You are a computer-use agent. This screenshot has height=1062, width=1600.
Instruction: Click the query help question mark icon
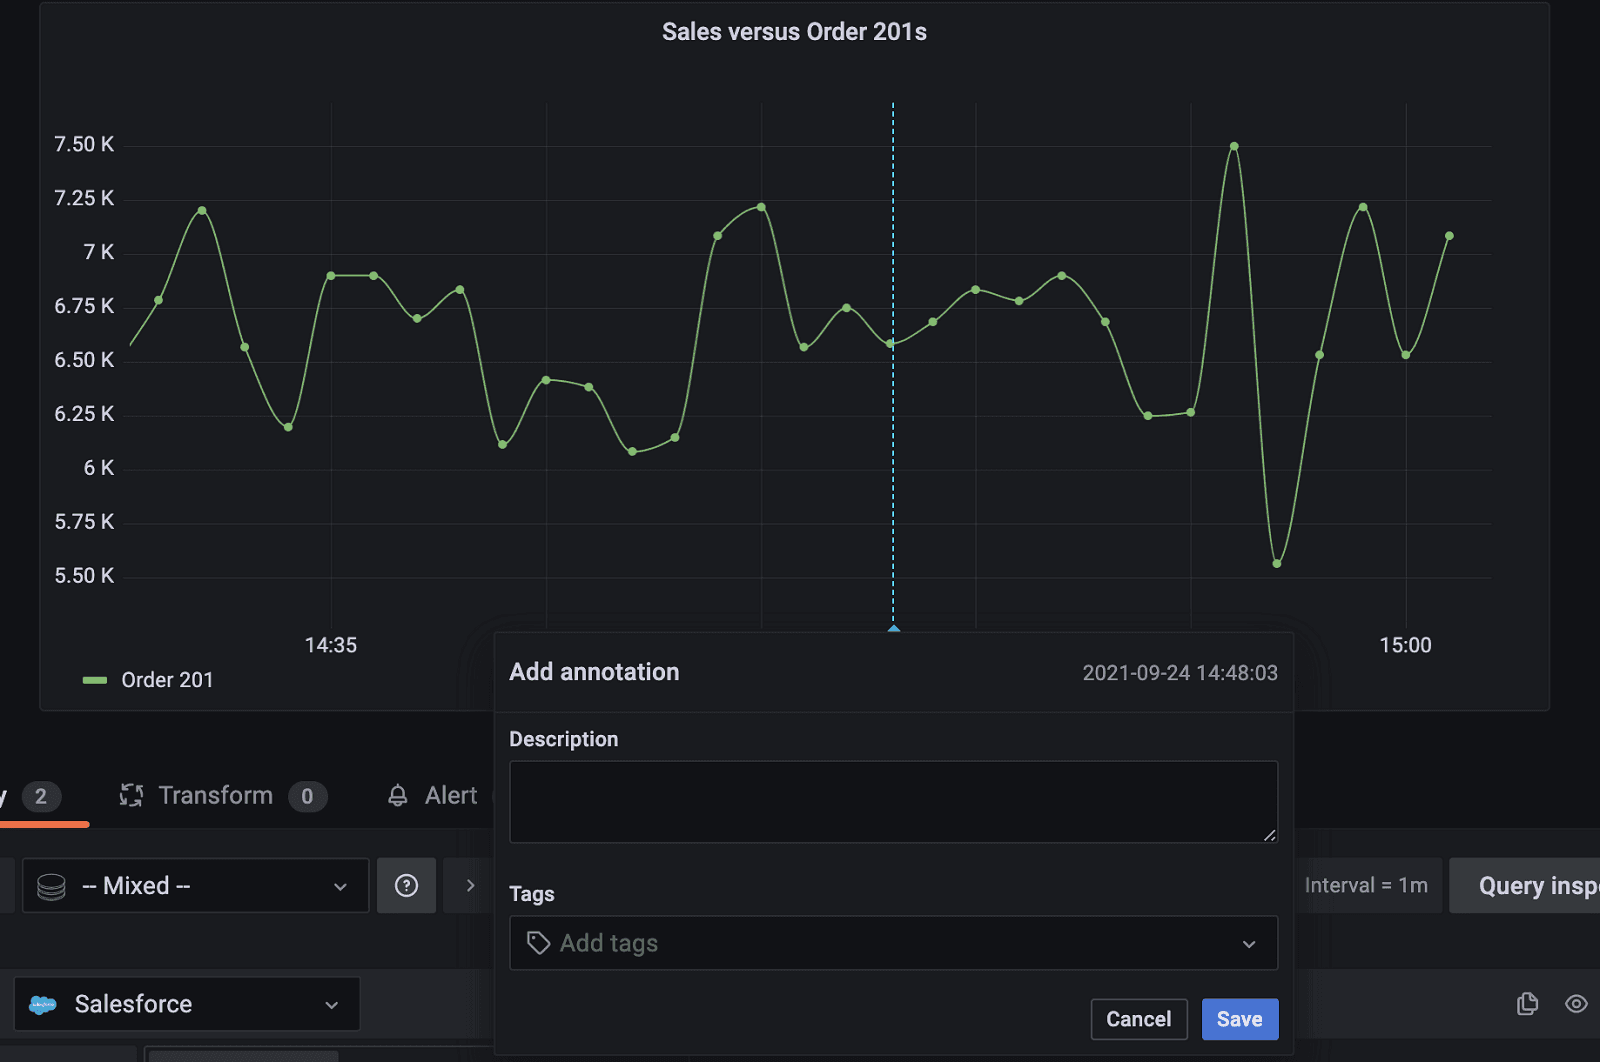point(406,885)
